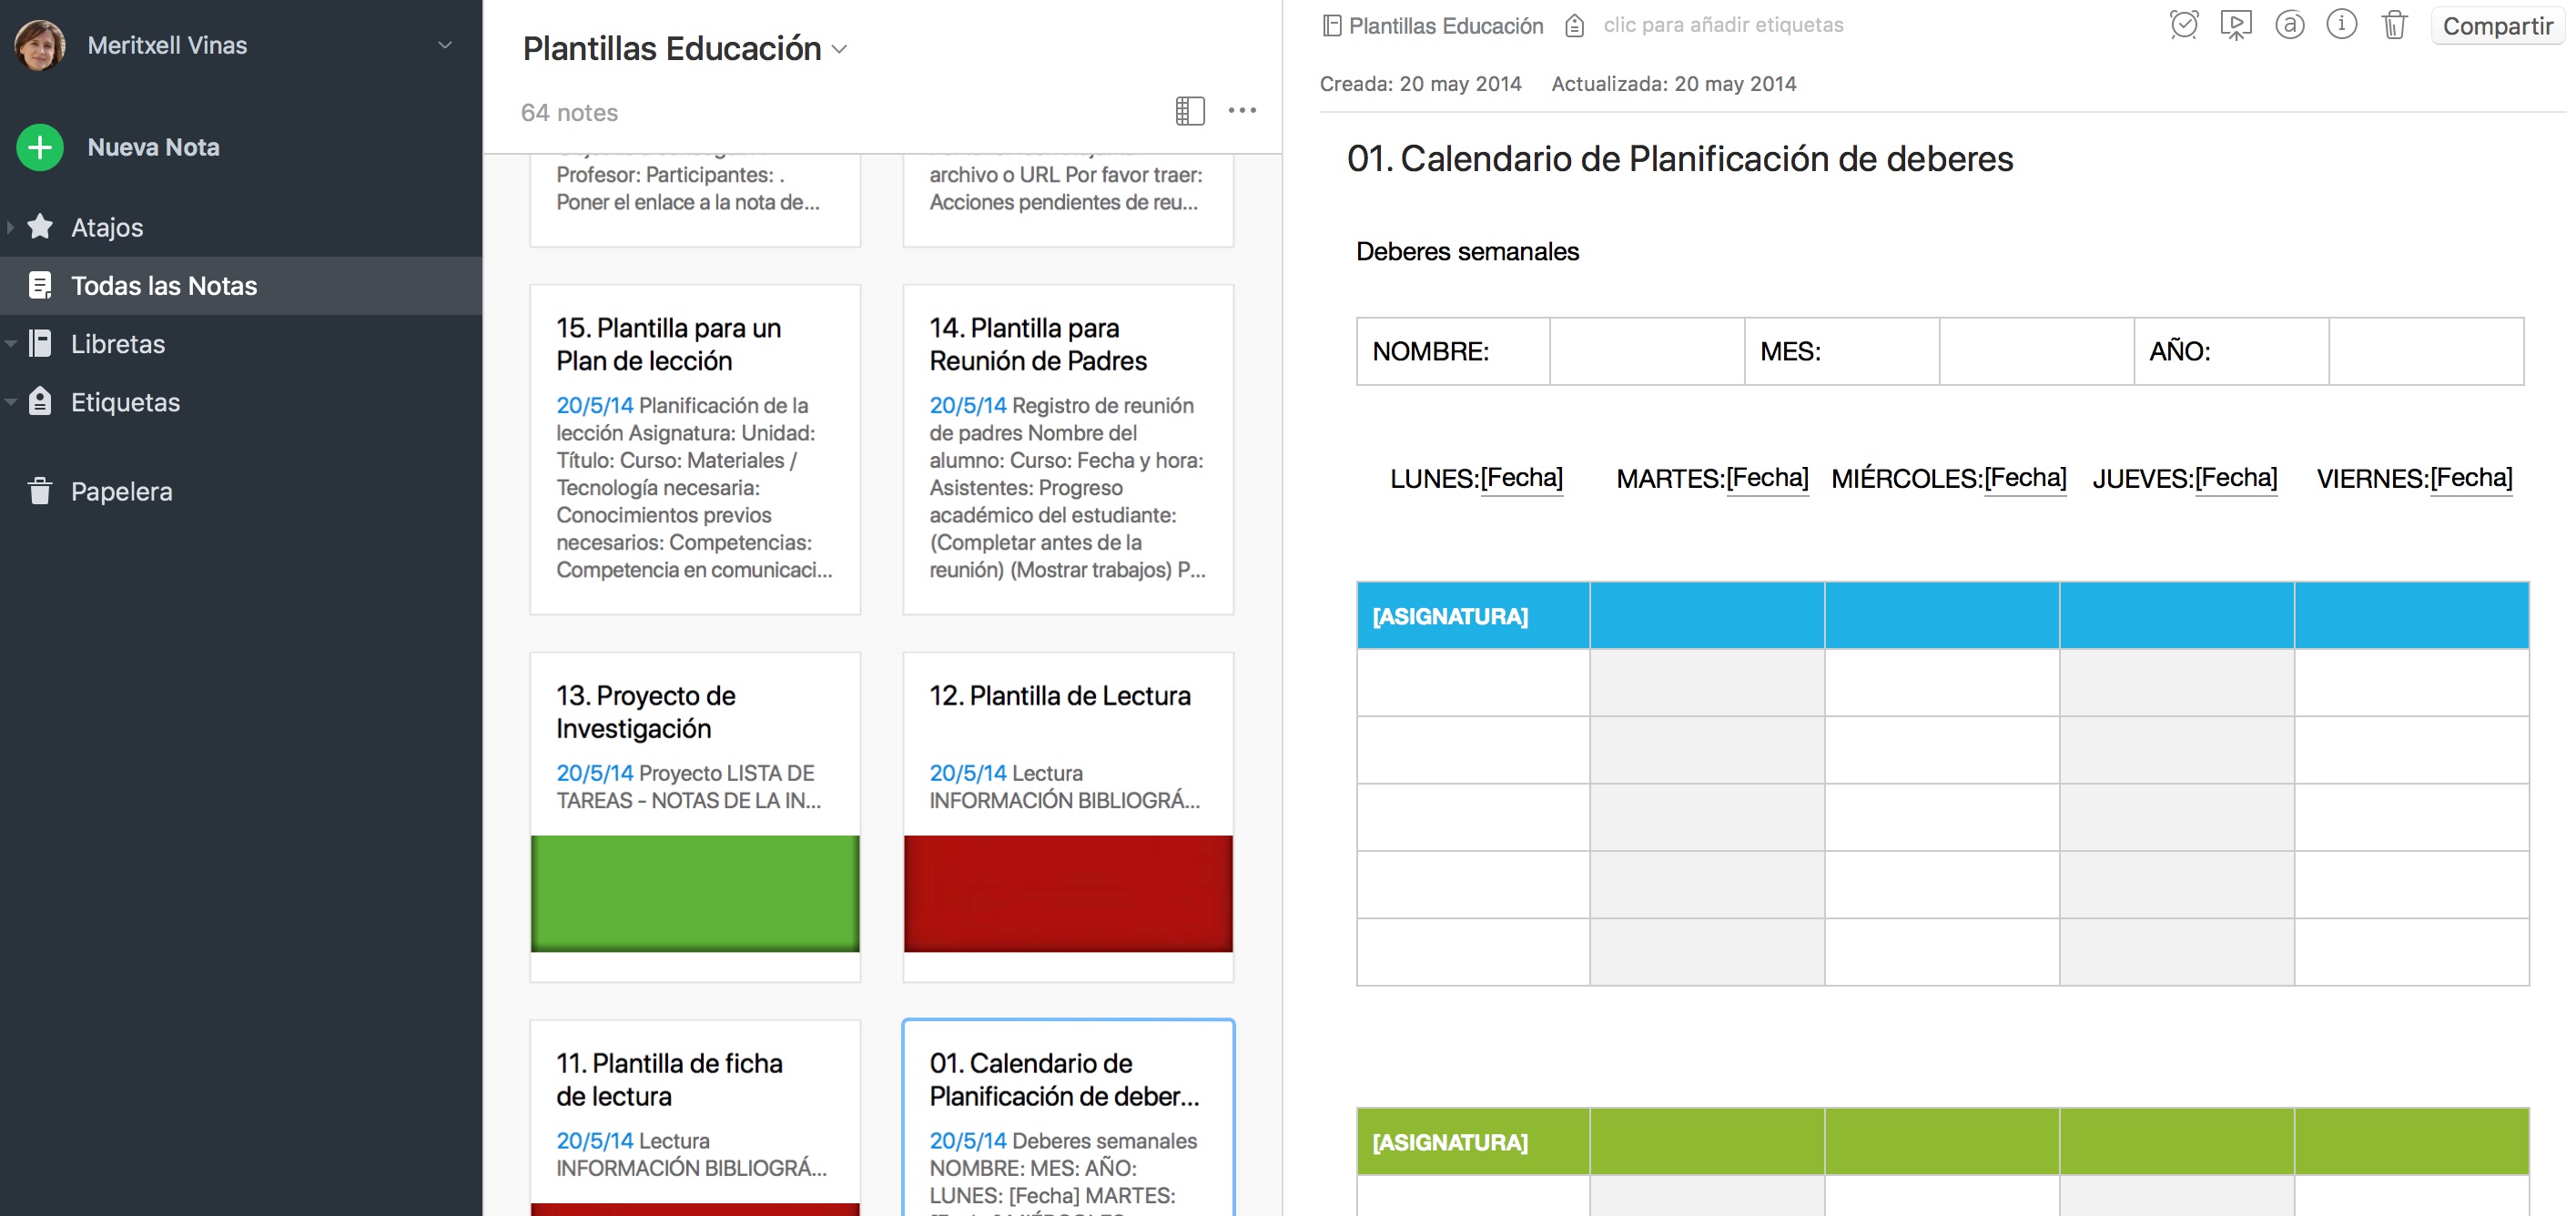Expand the Atajos section arrow
Viewport: 2576px width, 1216px height.
coord(10,227)
